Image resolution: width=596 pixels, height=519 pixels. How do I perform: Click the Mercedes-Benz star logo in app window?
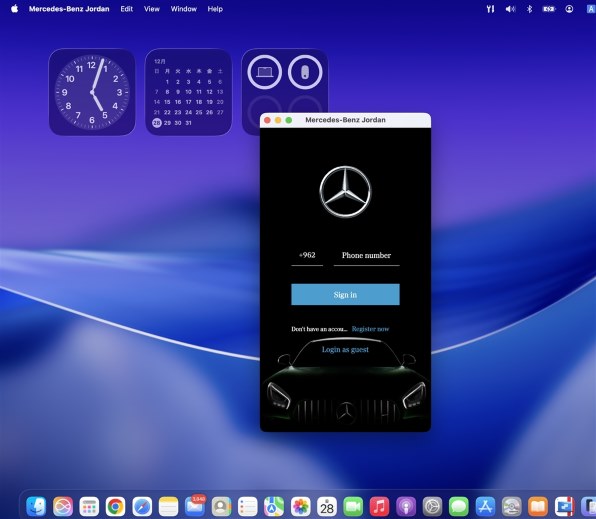click(x=345, y=192)
